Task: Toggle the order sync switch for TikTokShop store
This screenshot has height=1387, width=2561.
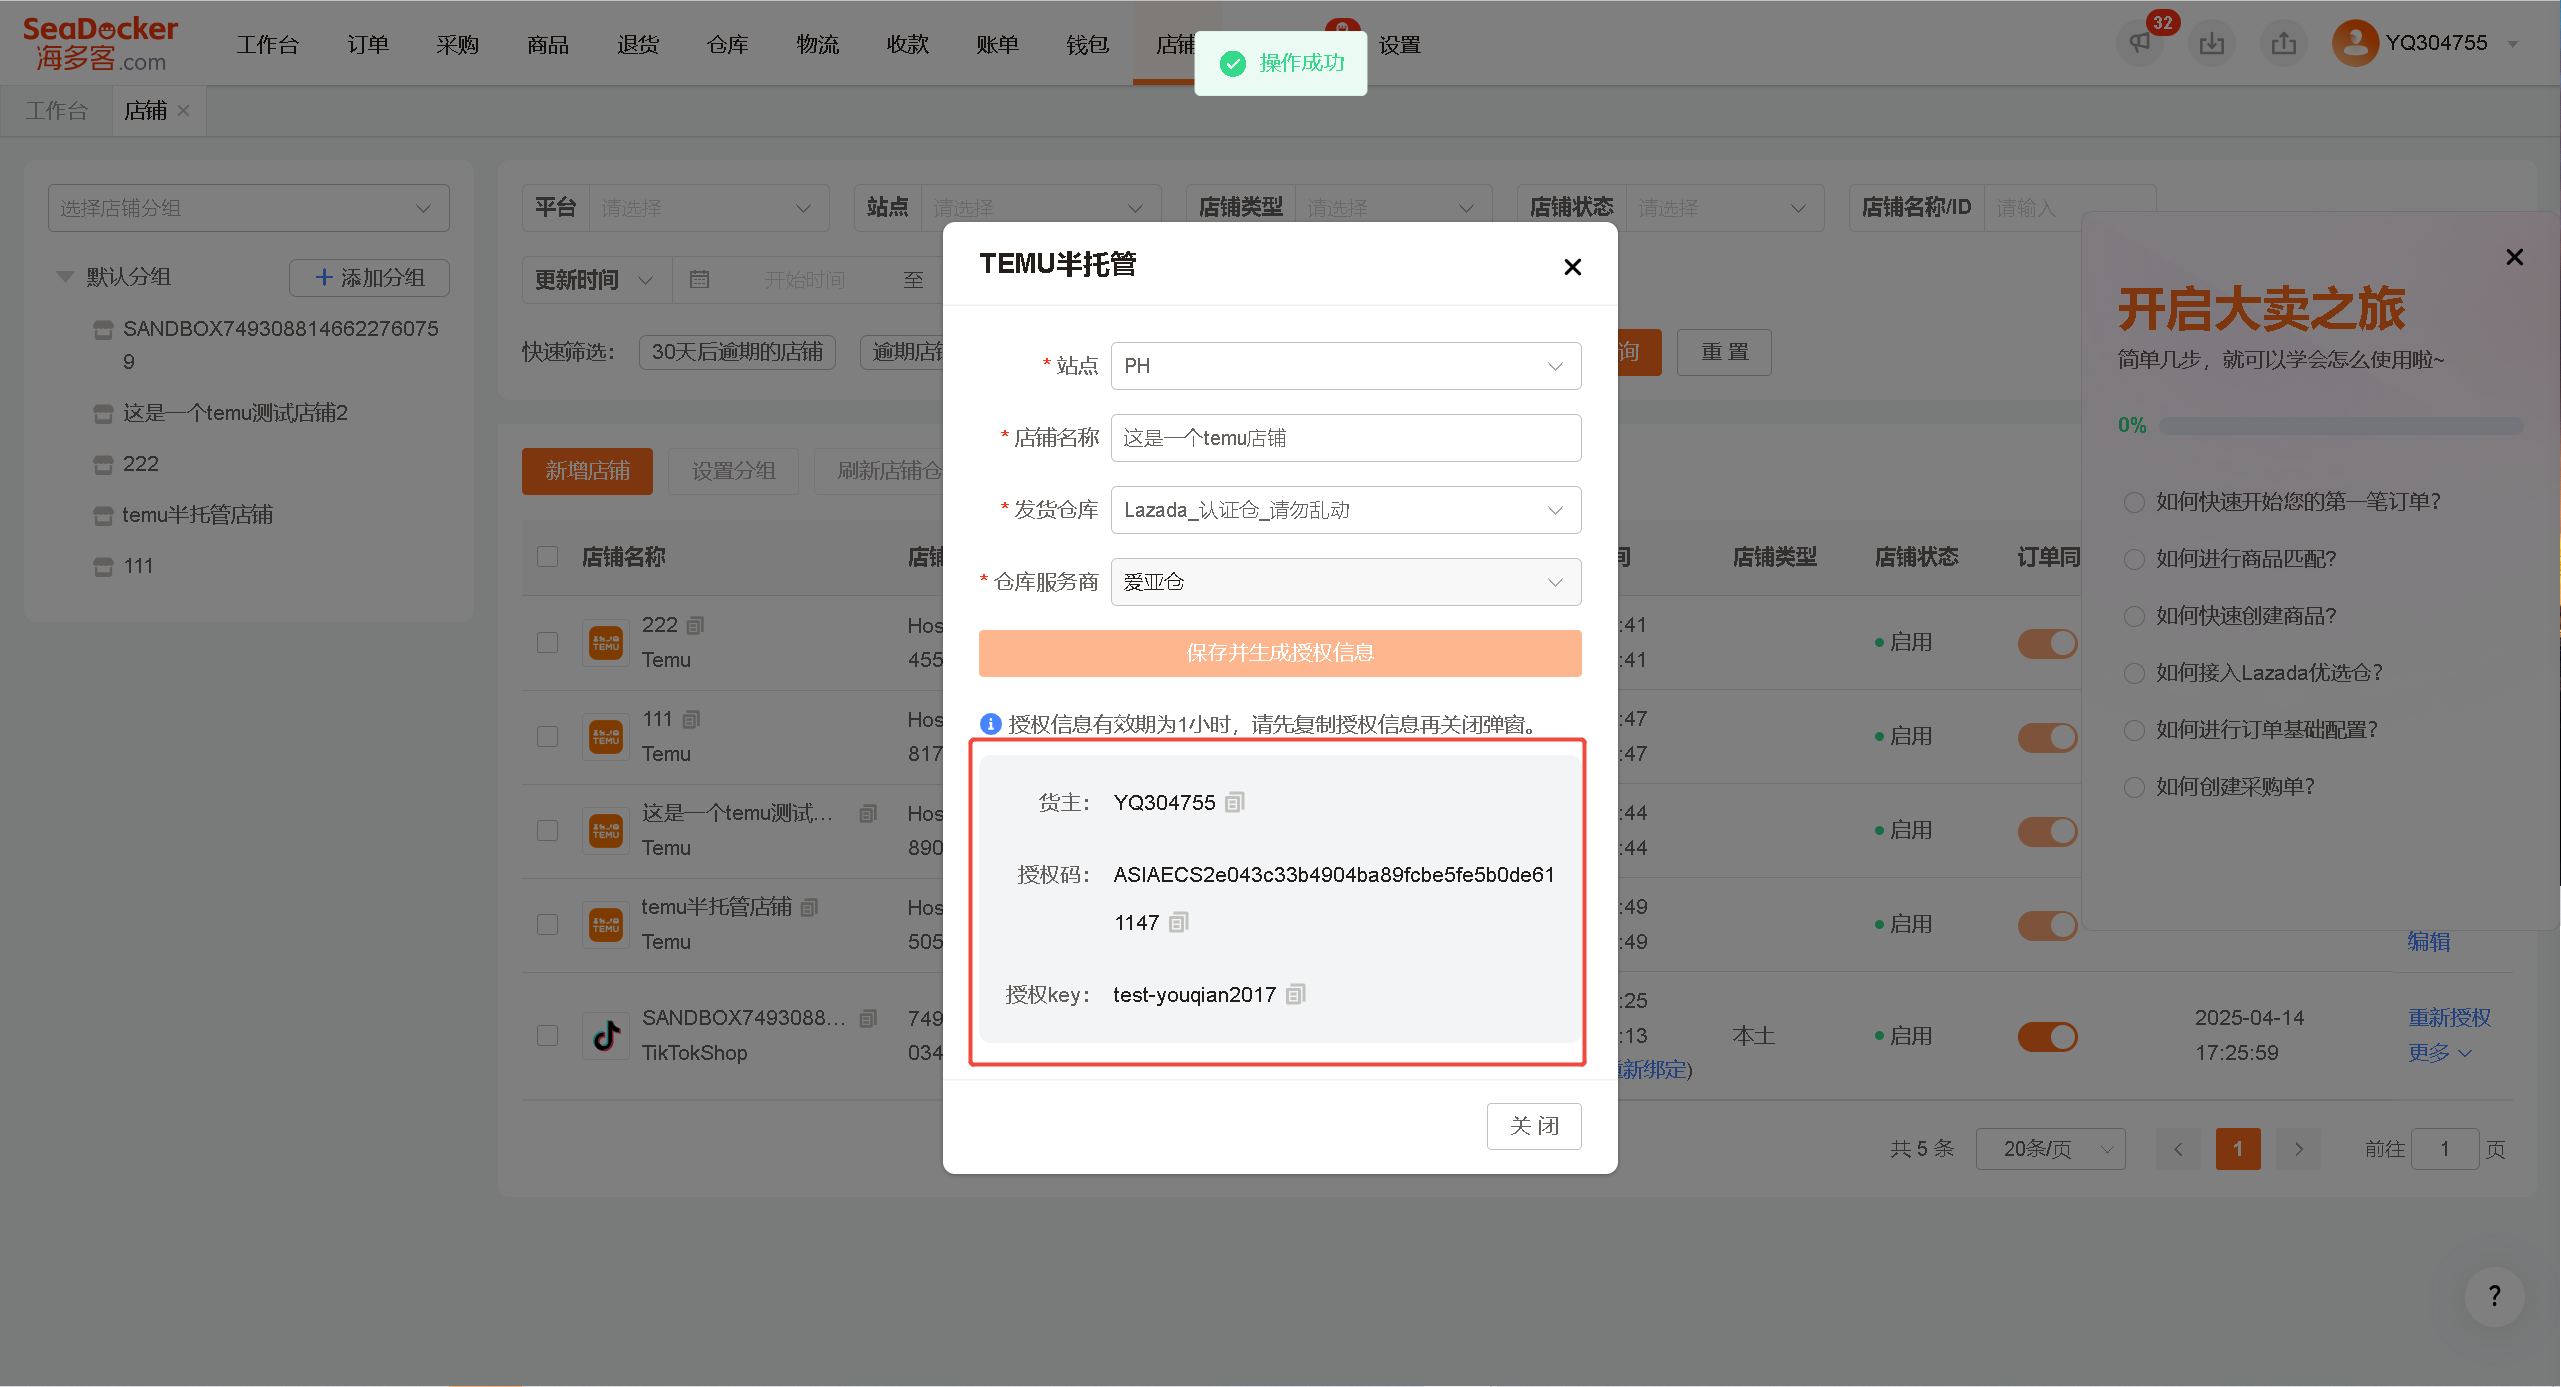Action: 2047,1036
